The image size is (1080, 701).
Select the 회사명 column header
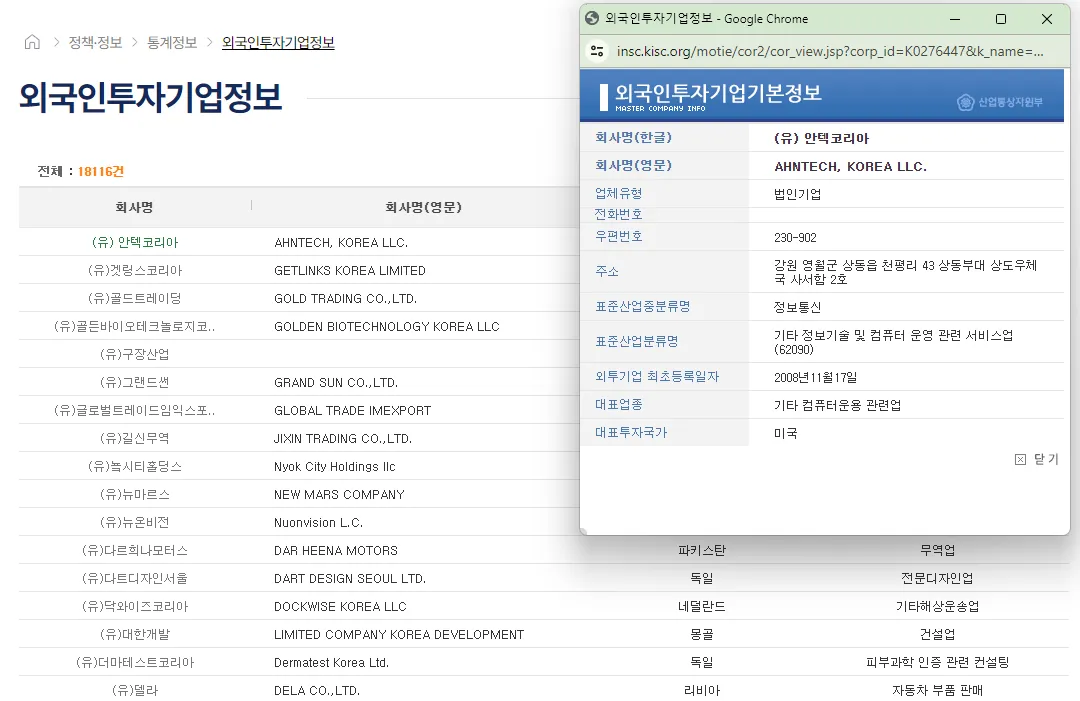point(133,205)
